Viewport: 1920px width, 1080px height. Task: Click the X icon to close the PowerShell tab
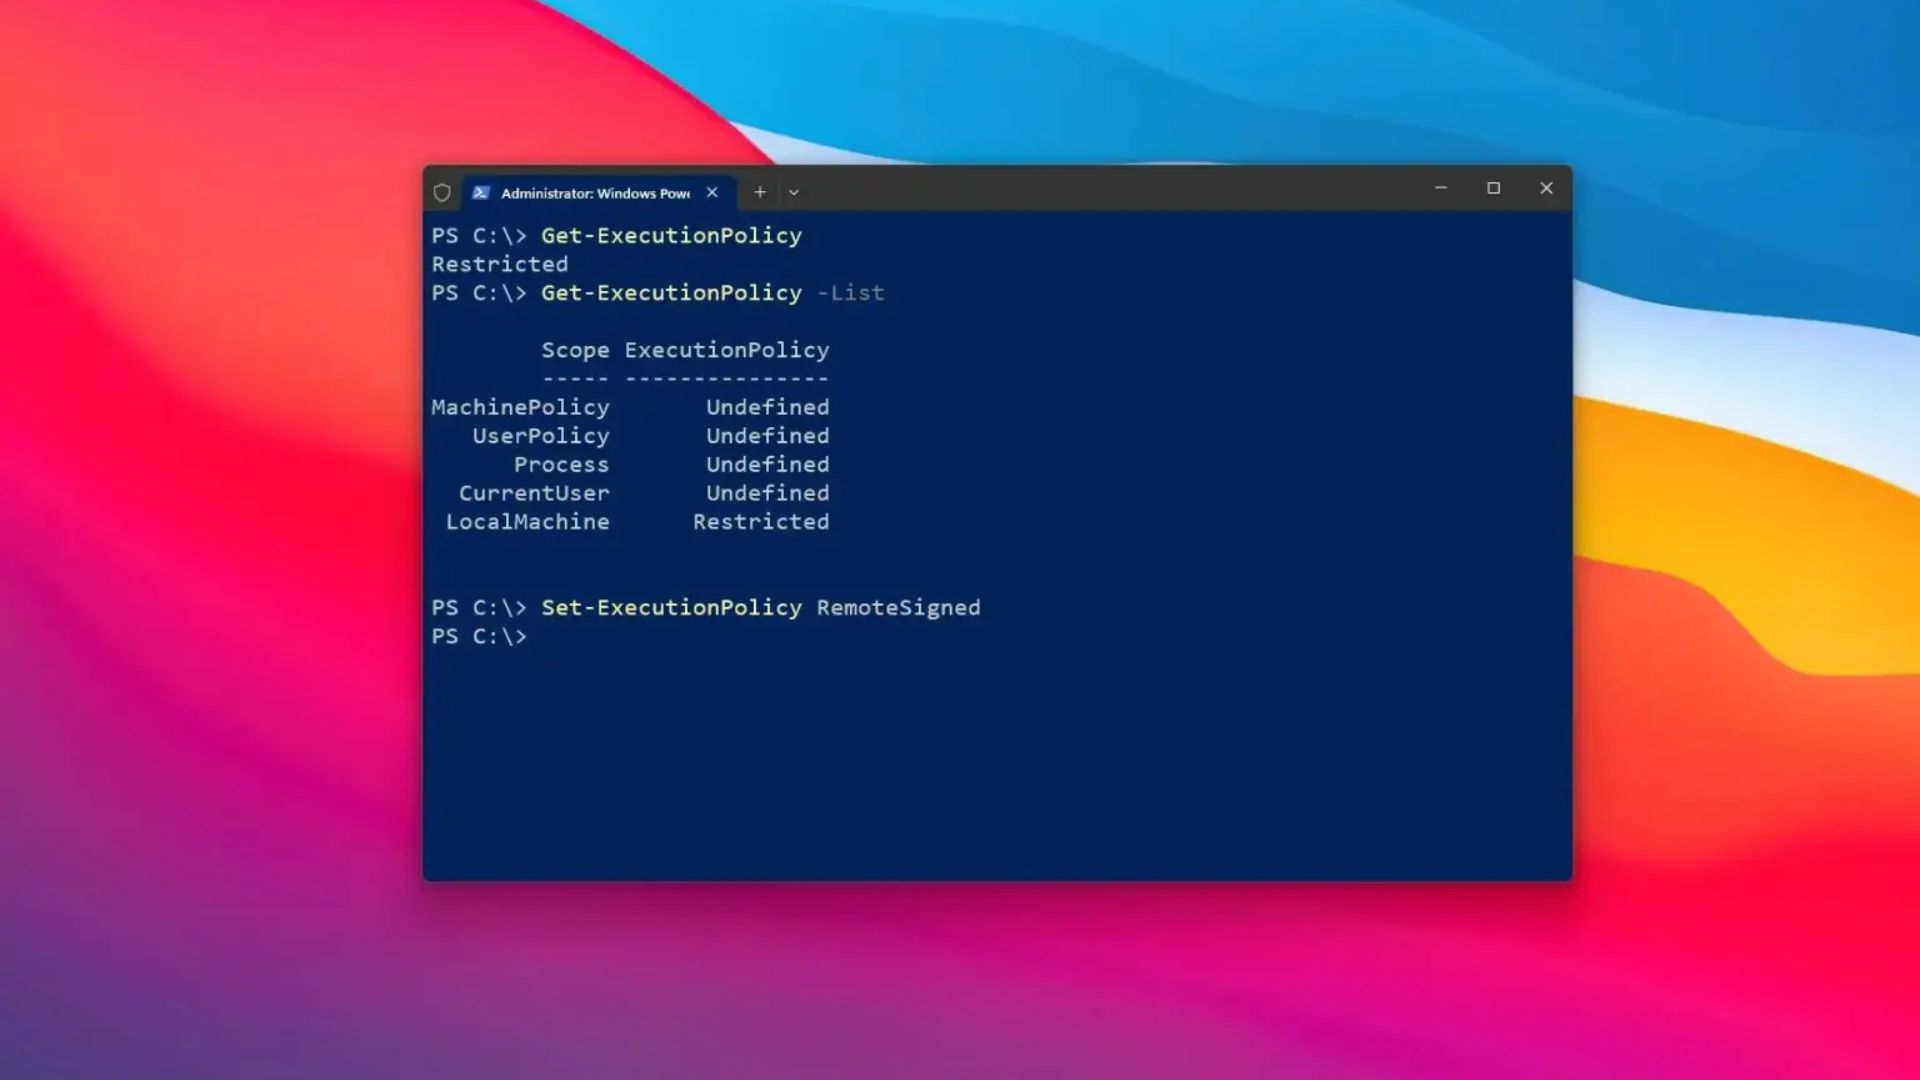(713, 192)
